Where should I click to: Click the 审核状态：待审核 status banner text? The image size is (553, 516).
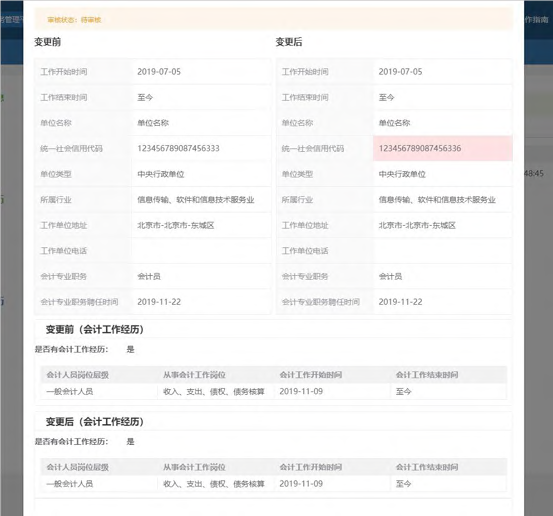74,20
